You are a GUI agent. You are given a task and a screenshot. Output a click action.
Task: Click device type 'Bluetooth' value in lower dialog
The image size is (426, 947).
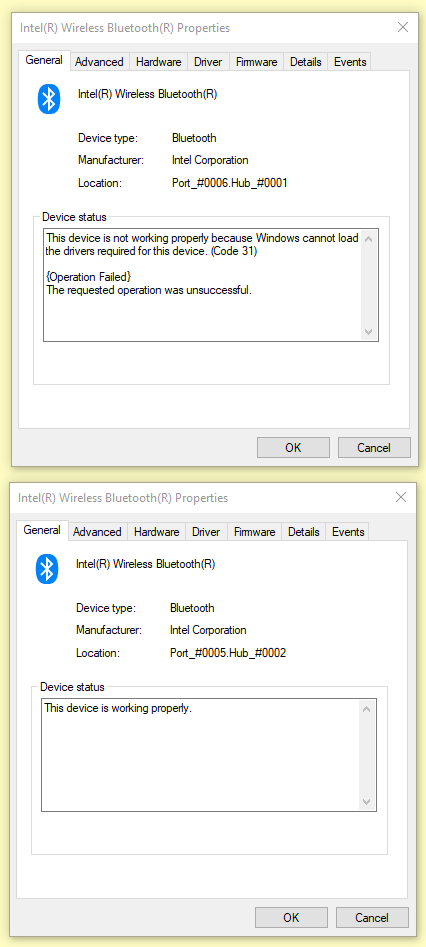192,608
